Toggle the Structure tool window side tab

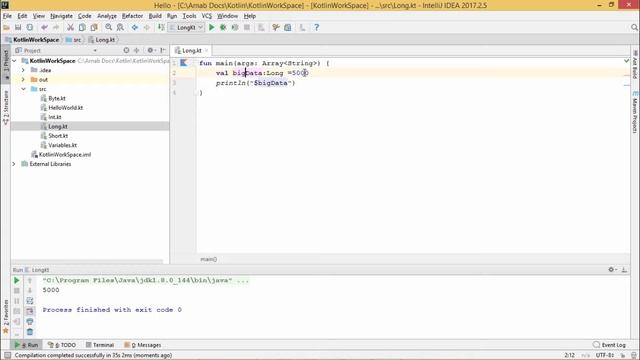point(6,107)
